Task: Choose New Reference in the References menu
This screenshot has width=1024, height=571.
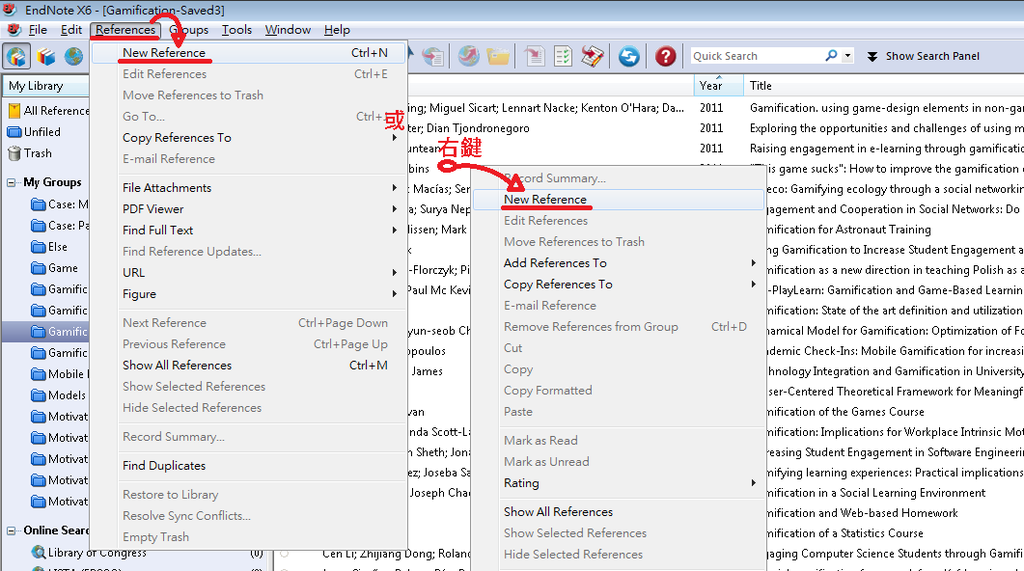Action: tap(249, 53)
